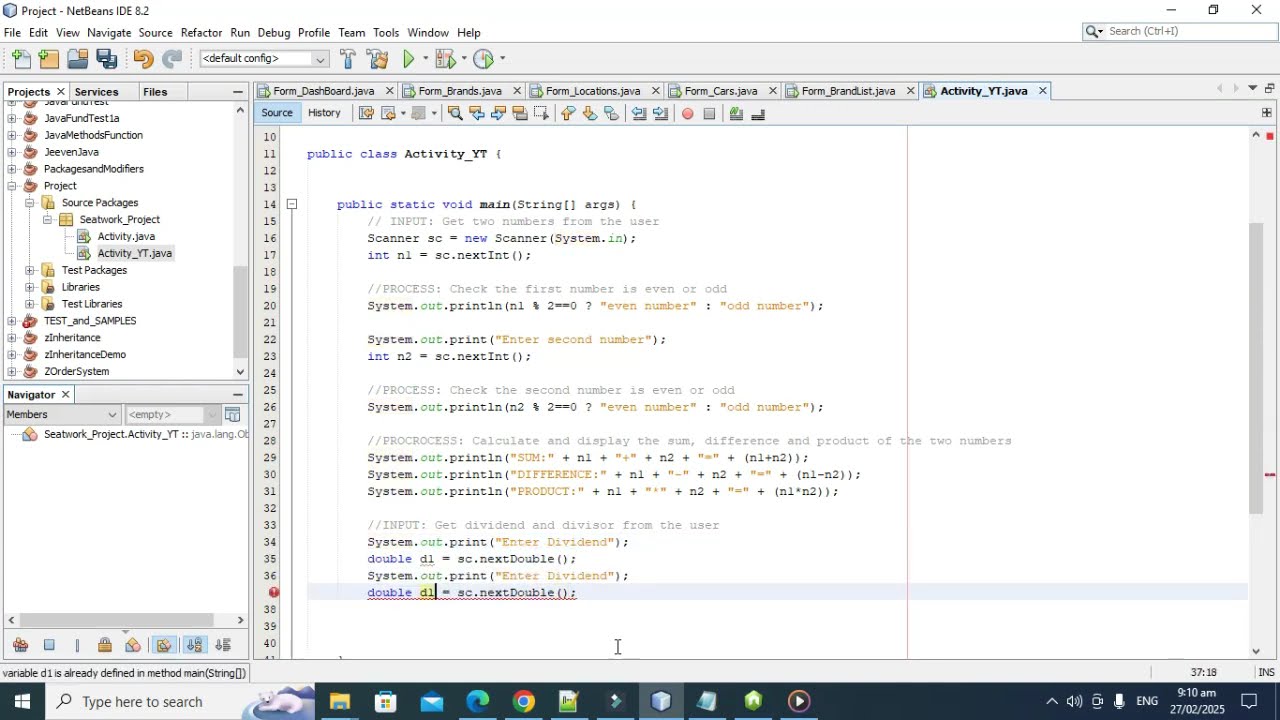Collapse main method code fold on line 14
1280x720 pixels.
[292, 204]
